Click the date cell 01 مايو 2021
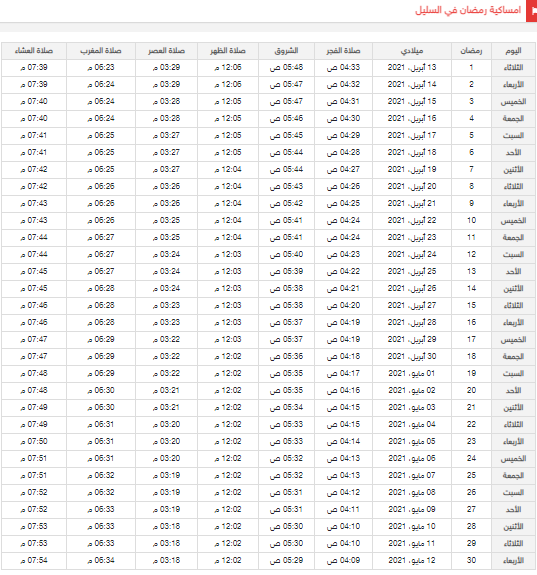 tap(412, 373)
